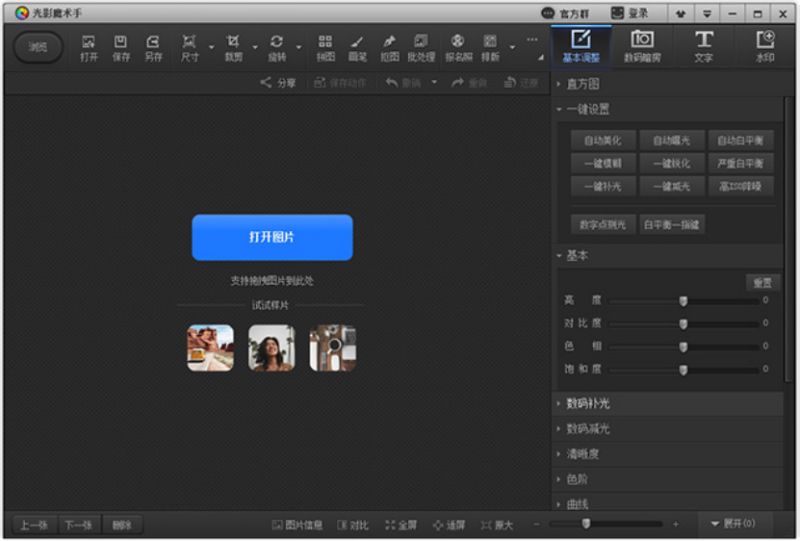Collapse the 一键设置 section

pos(587,109)
